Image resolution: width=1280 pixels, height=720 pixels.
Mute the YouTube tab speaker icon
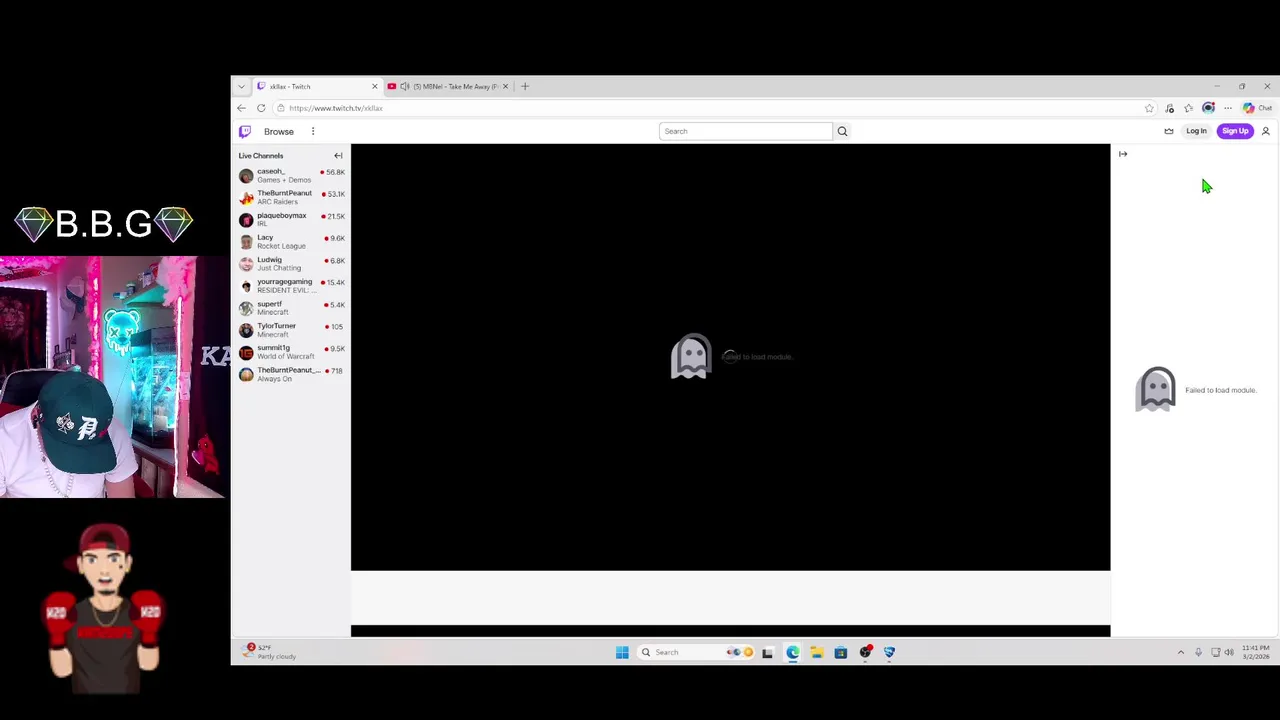(x=405, y=87)
